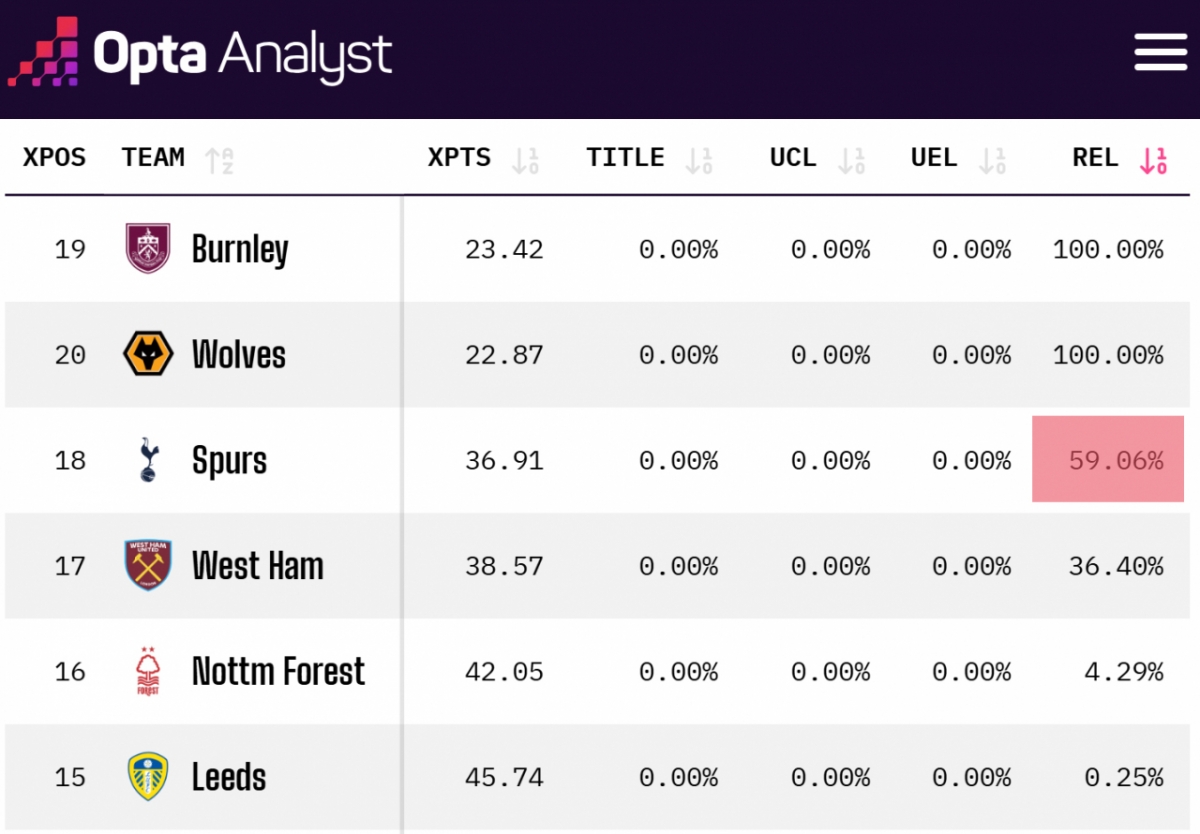Click the Leeds club crest
Viewport: 1200px width, 834px height.
click(x=148, y=777)
